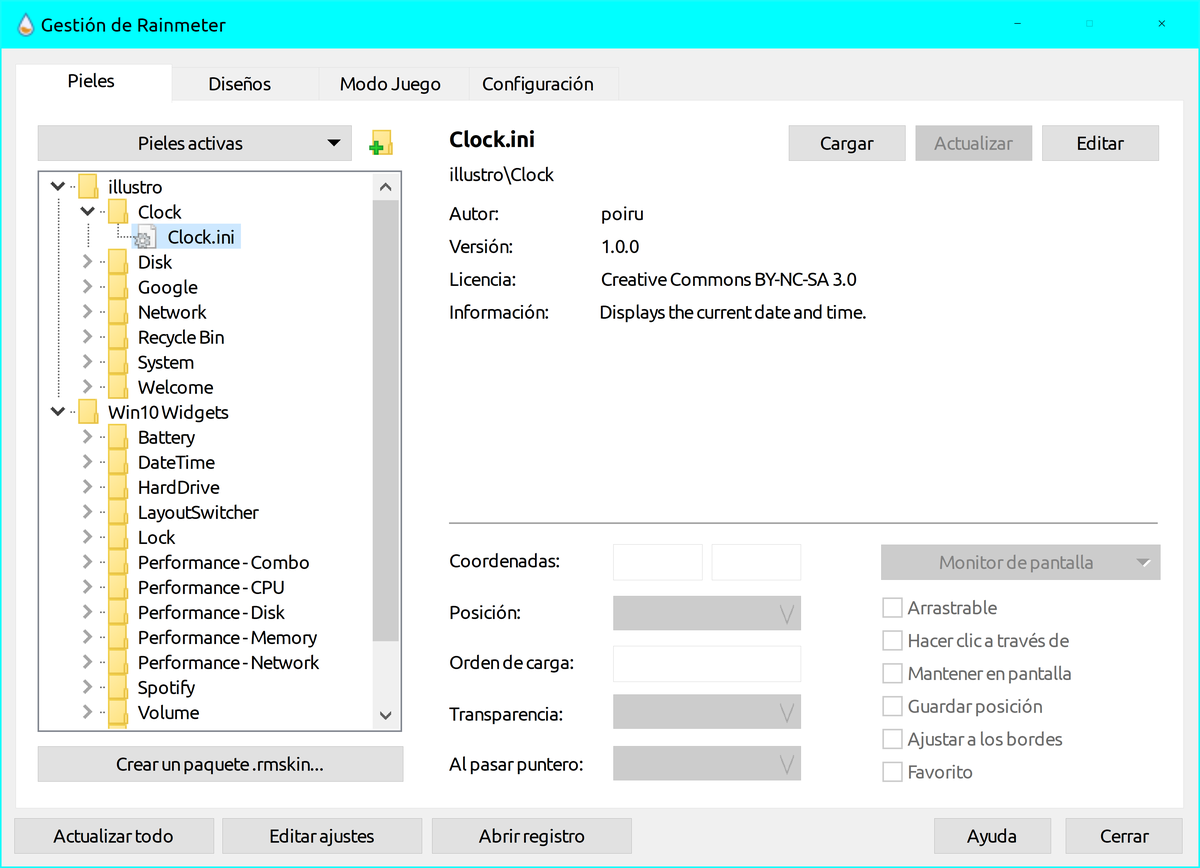
Task: Click the DateTime folder icon
Action: 118,462
